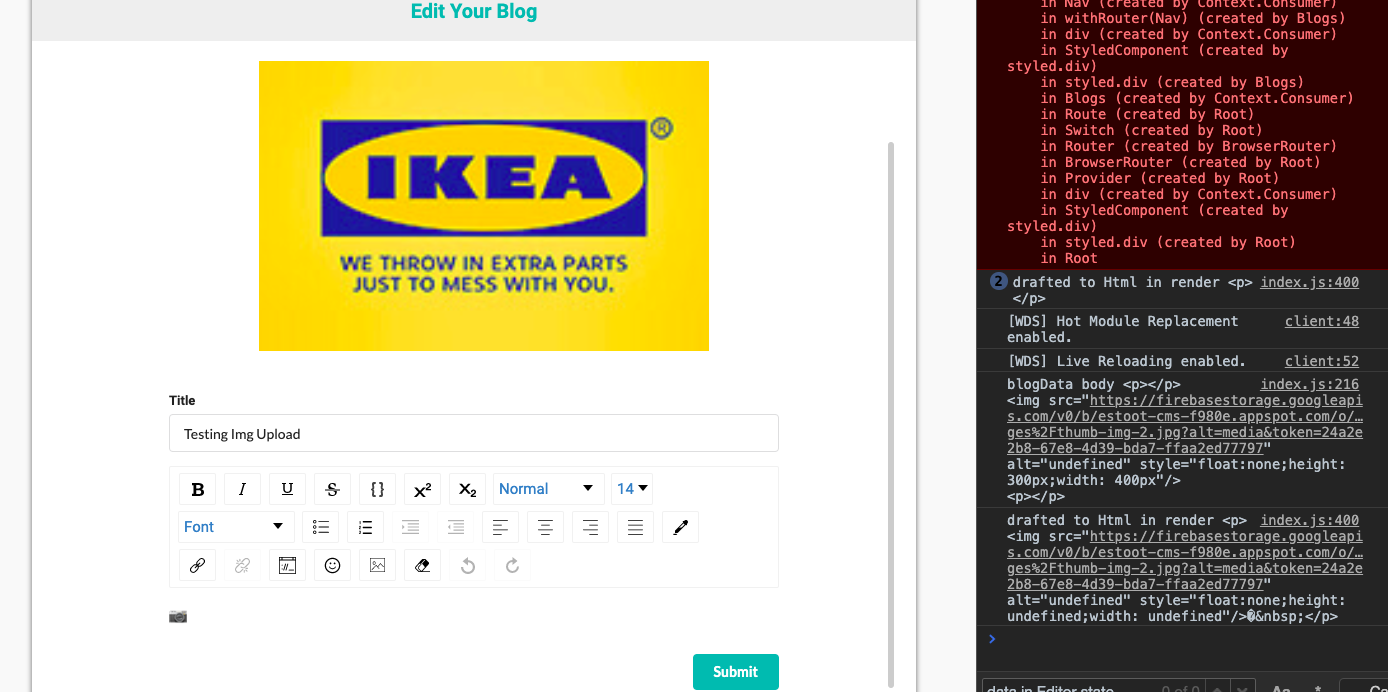
Task: Select the 'Edit Your Blog' heading
Action: pyautogui.click(x=474, y=12)
